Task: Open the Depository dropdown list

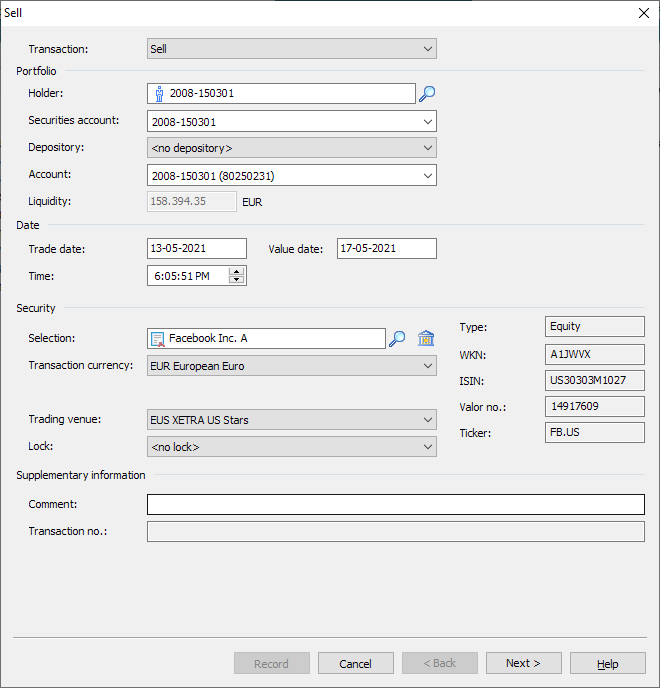Action: point(428,148)
